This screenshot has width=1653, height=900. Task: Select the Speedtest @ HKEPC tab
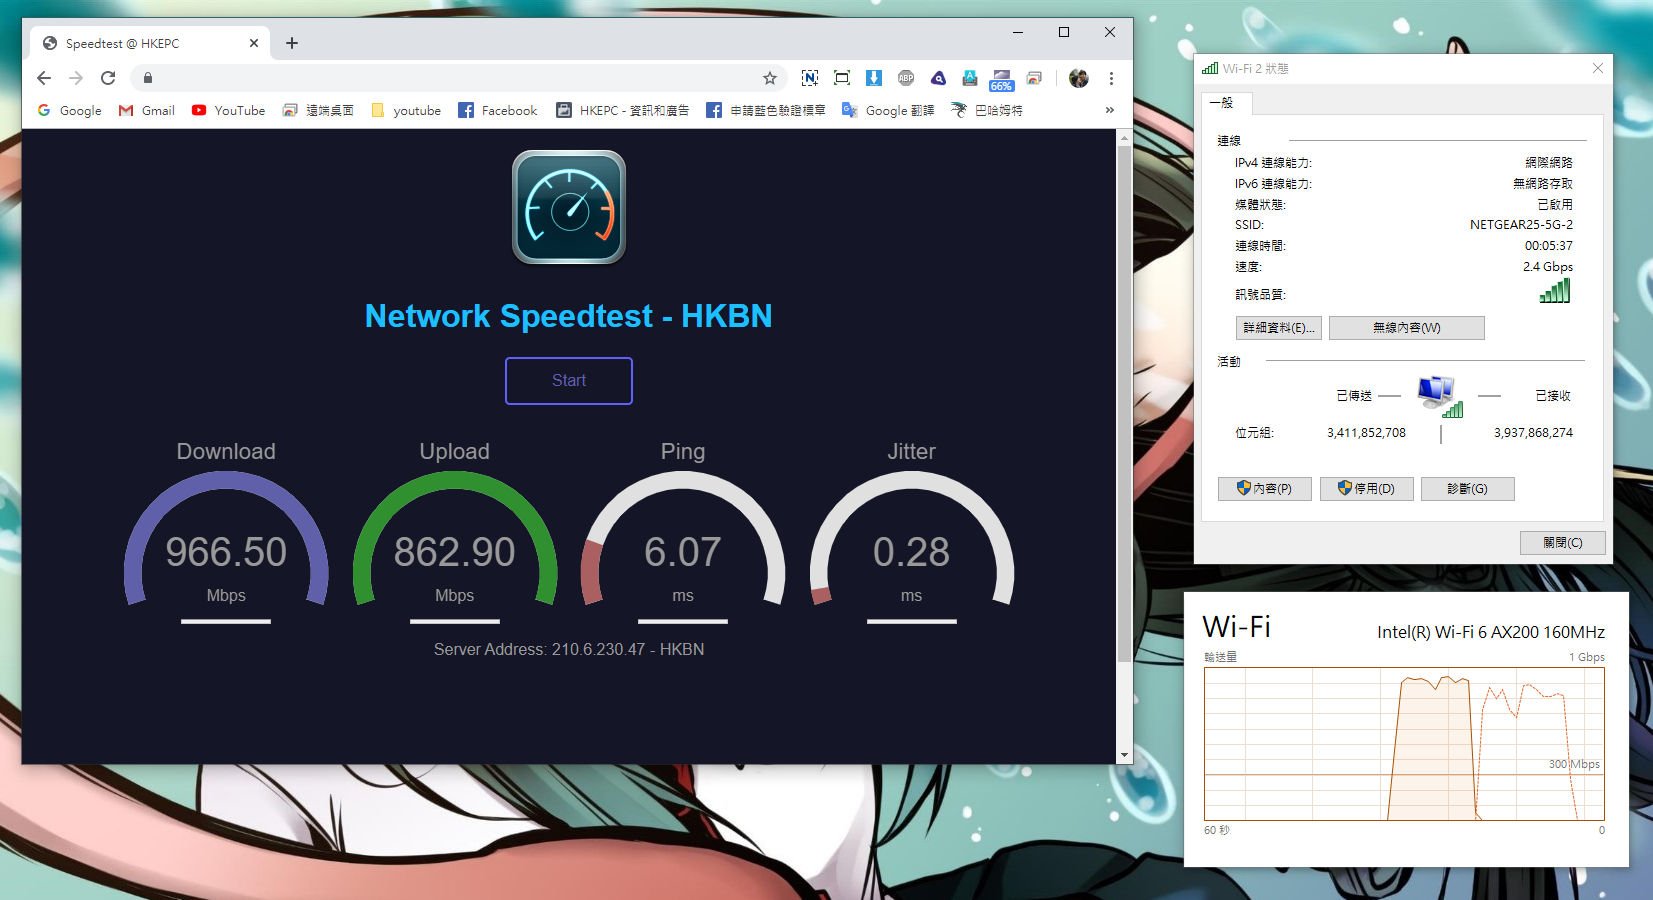click(150, 43)
